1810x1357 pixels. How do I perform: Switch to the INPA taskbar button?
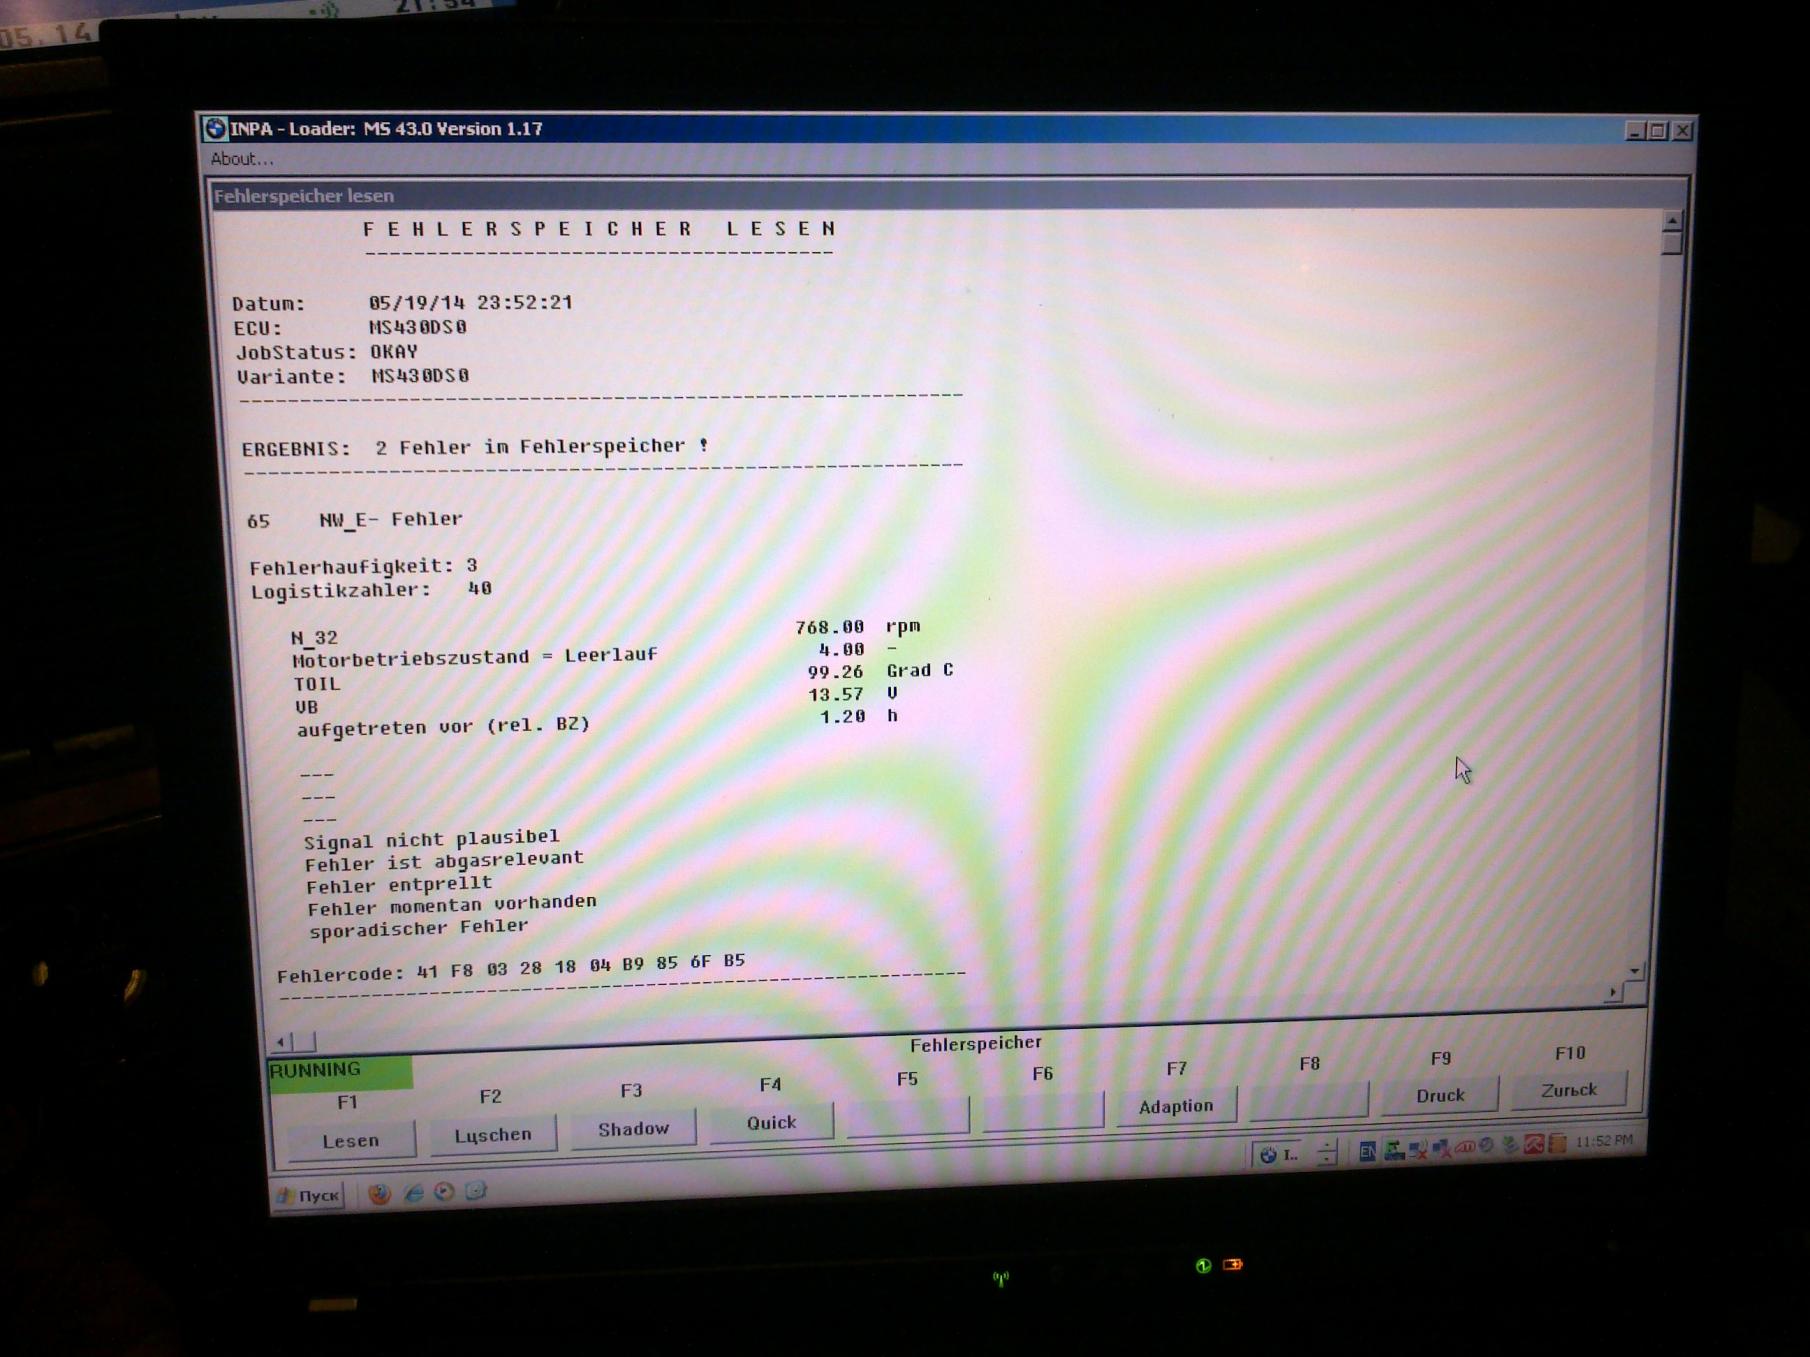[1280, 1155]
